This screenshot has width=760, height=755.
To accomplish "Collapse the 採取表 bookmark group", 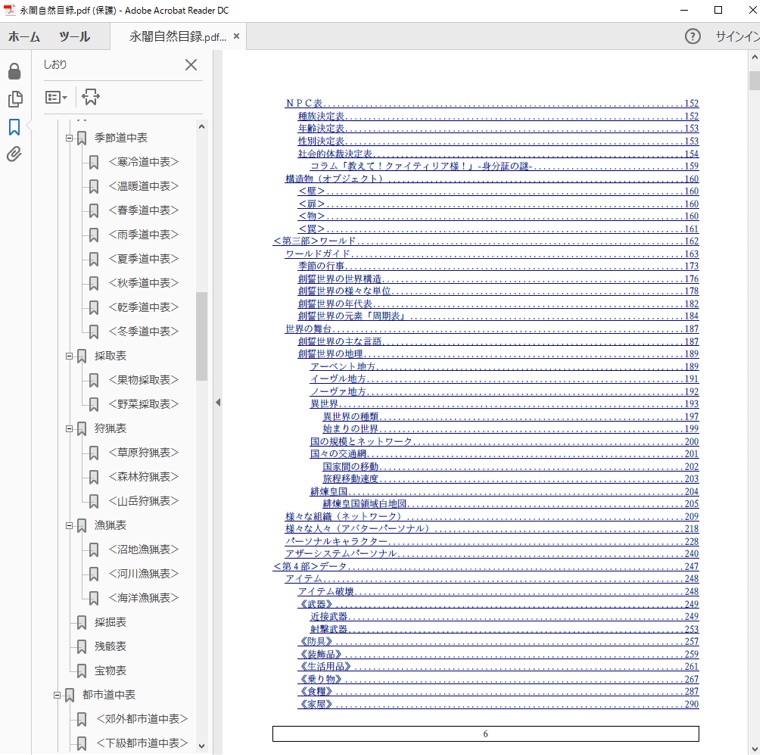I will click(x=69, y=356).
